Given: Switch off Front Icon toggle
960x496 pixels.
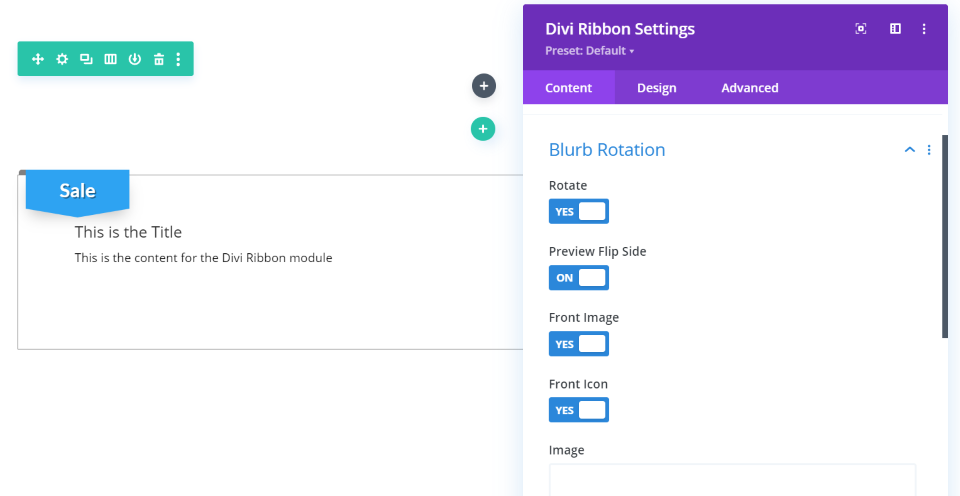Looking at the screenshot, I should 578,410.
